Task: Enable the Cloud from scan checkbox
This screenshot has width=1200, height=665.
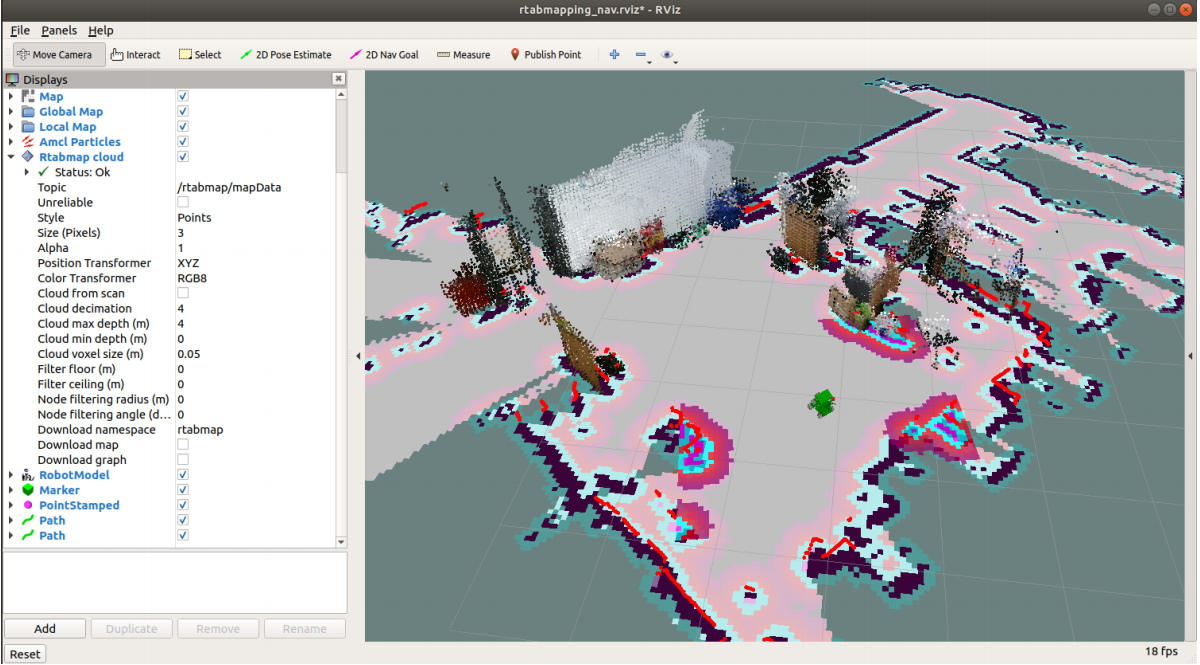Action: 183,293
